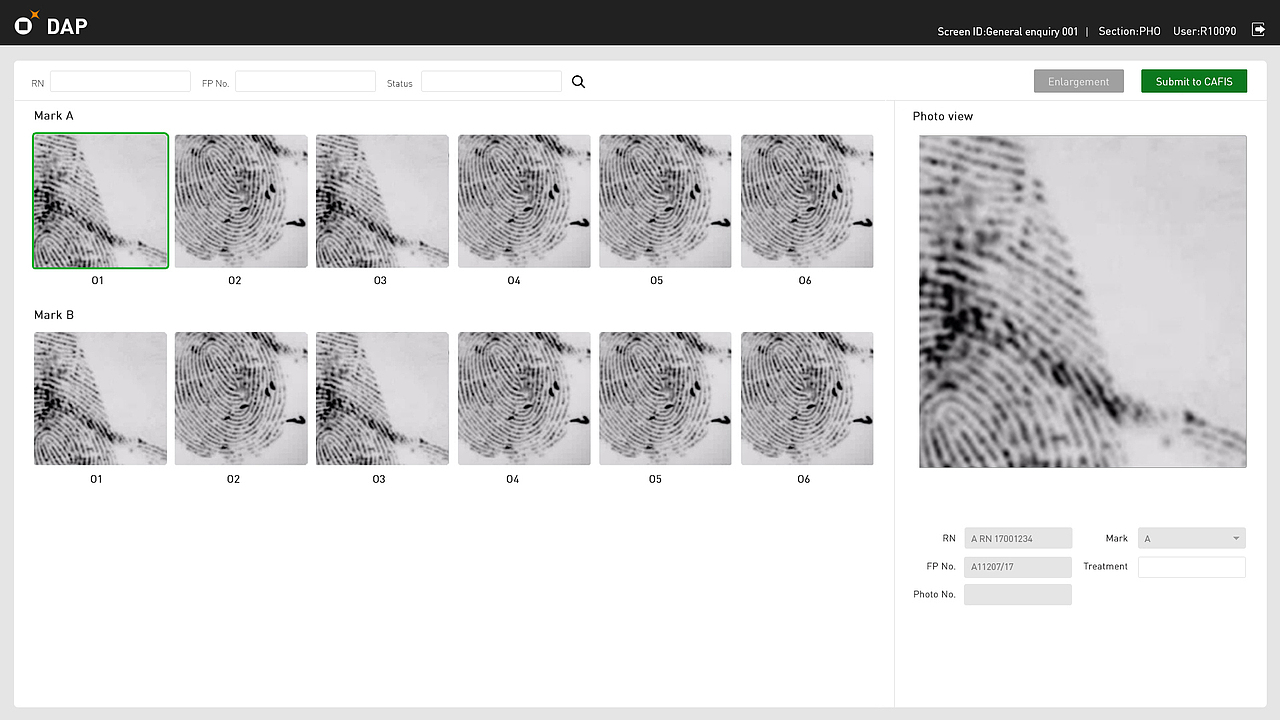
Task: Select thumbnail 06 under Mark A
Action: [806, 200]
